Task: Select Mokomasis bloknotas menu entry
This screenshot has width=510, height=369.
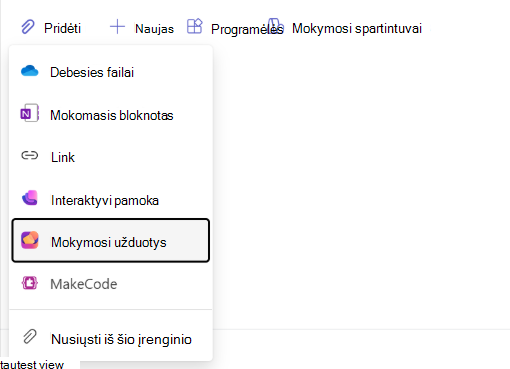Action: 111,115
